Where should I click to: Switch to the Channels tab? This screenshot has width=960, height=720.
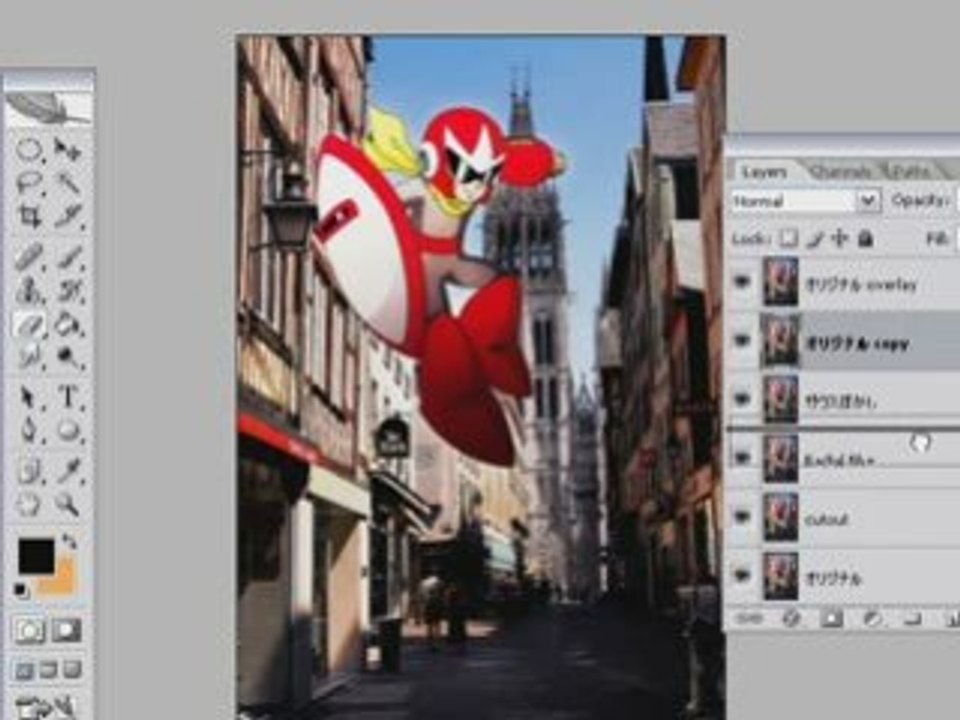[839, 173]
